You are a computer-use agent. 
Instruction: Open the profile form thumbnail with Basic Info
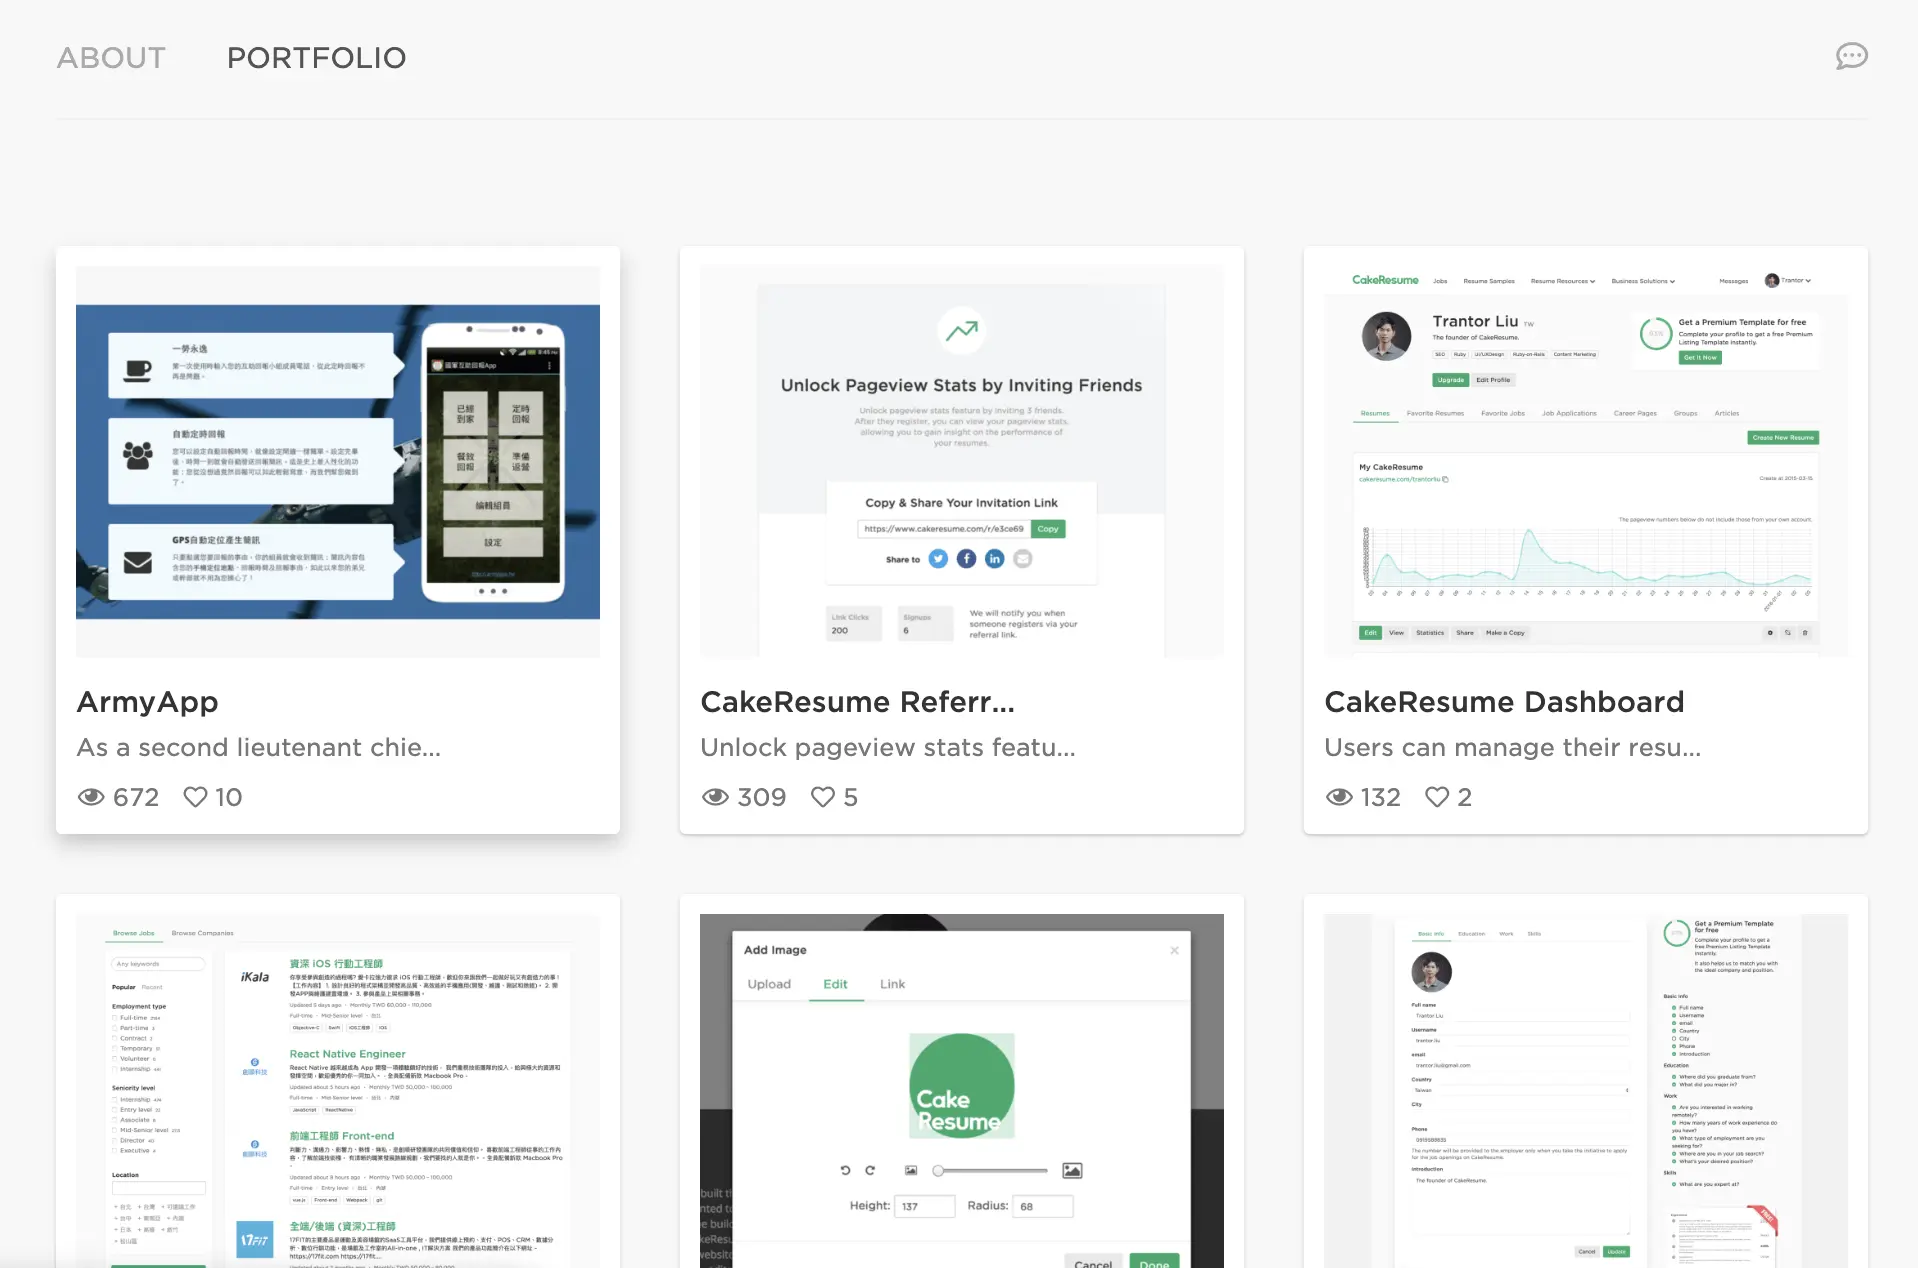click(1586, 1091)
